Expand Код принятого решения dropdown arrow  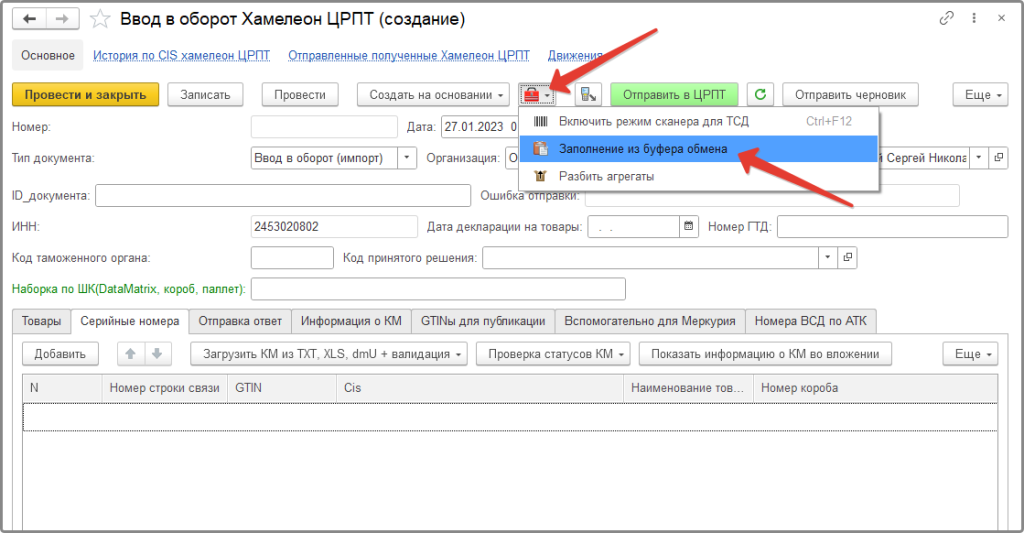click(827, 258)
